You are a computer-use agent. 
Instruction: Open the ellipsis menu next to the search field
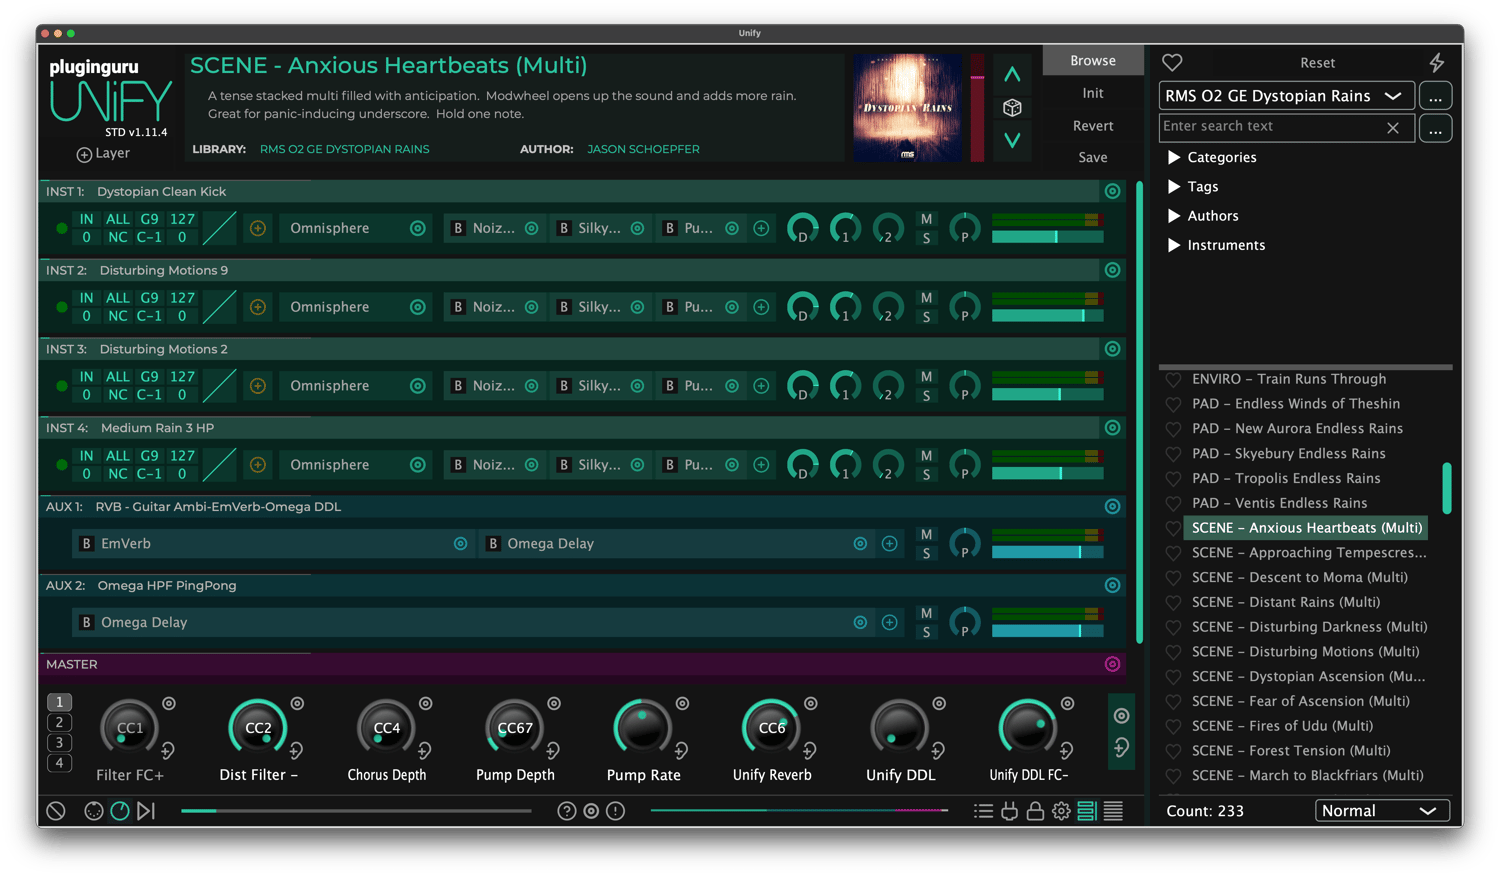click(x=1435, y=128)
